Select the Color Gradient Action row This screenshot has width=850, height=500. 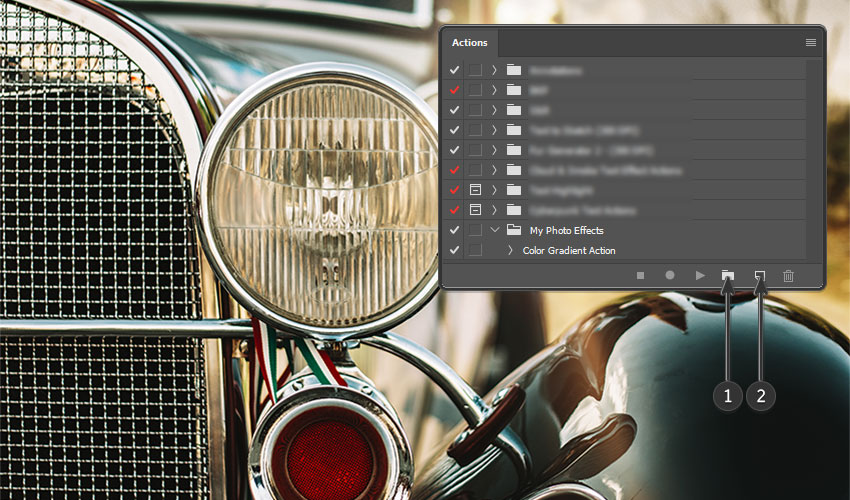coord(624,250)
